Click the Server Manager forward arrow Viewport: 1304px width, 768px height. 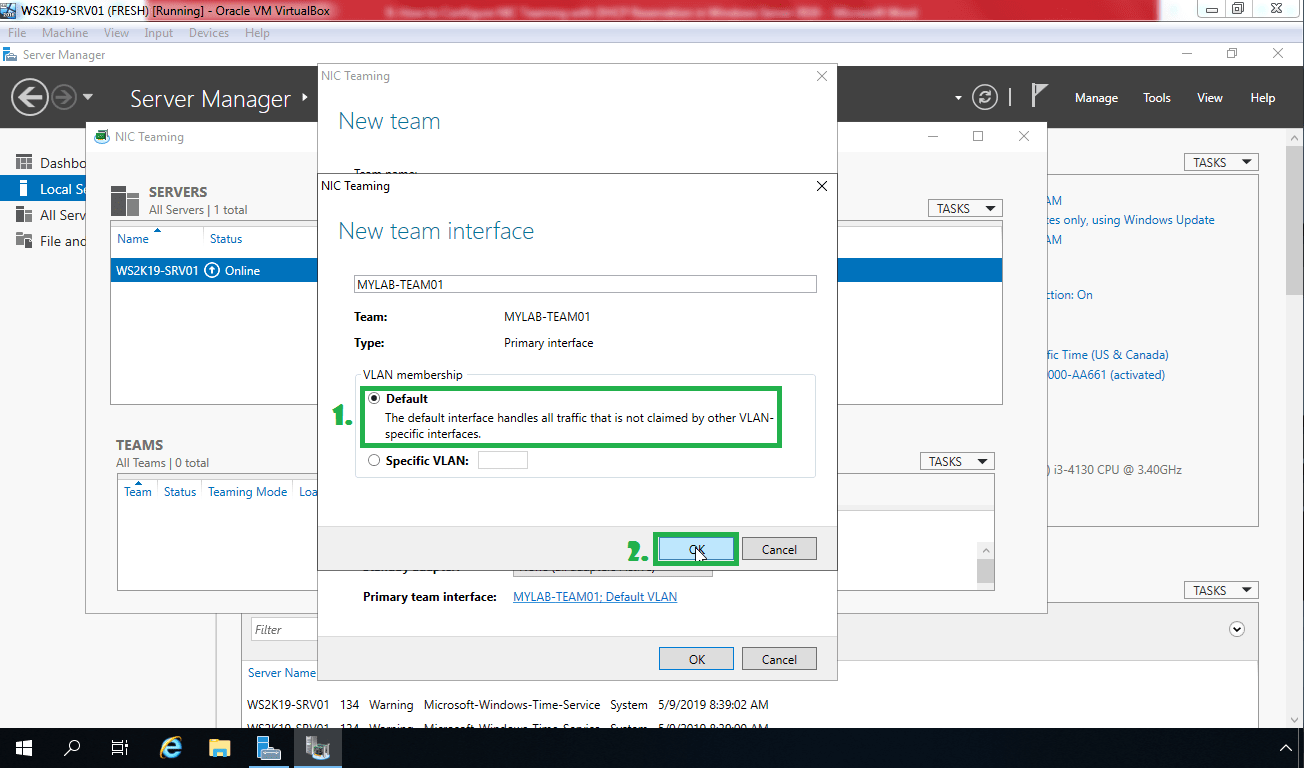point(64,97)
